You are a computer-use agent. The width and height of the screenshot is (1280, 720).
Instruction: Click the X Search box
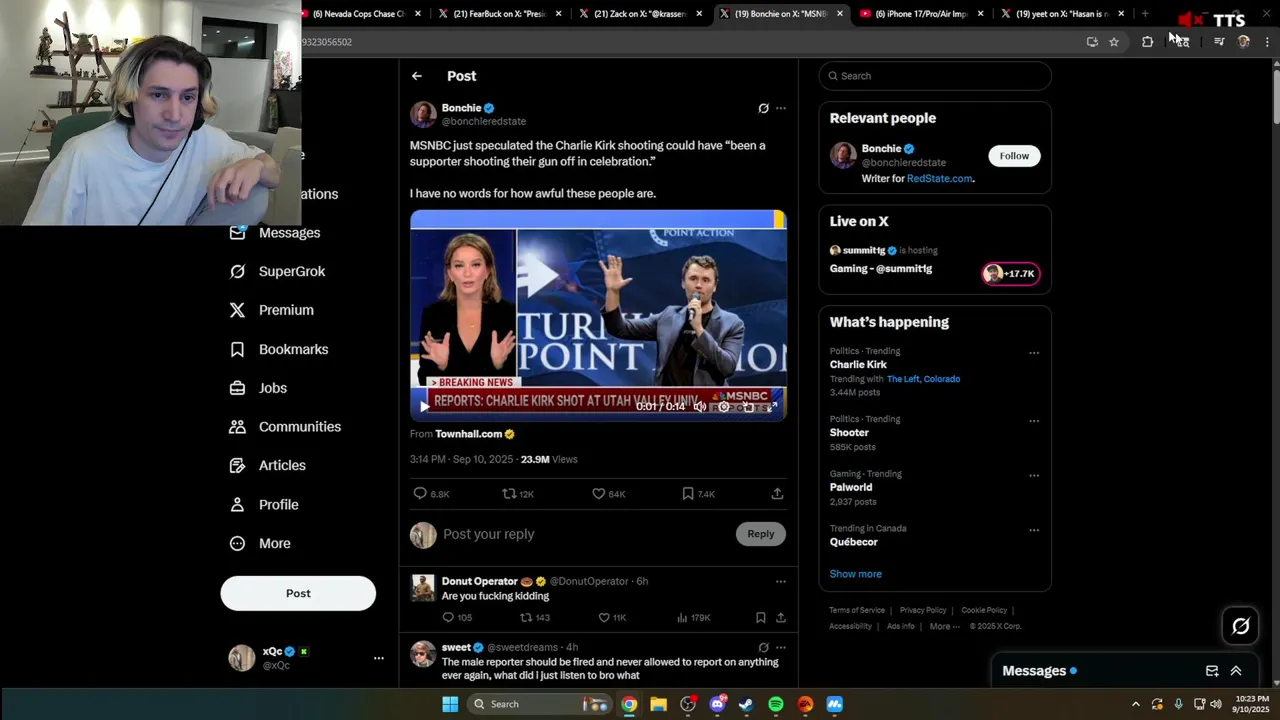click(935, 76)
